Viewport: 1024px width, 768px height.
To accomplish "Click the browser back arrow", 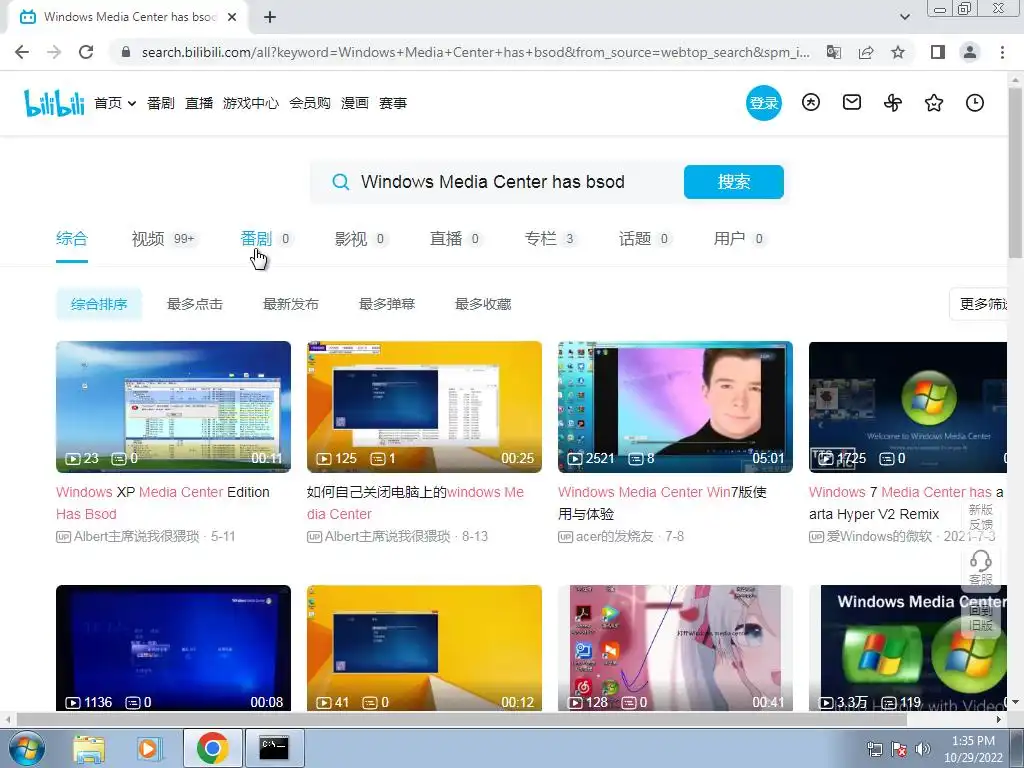I will [x=22, y=52].
